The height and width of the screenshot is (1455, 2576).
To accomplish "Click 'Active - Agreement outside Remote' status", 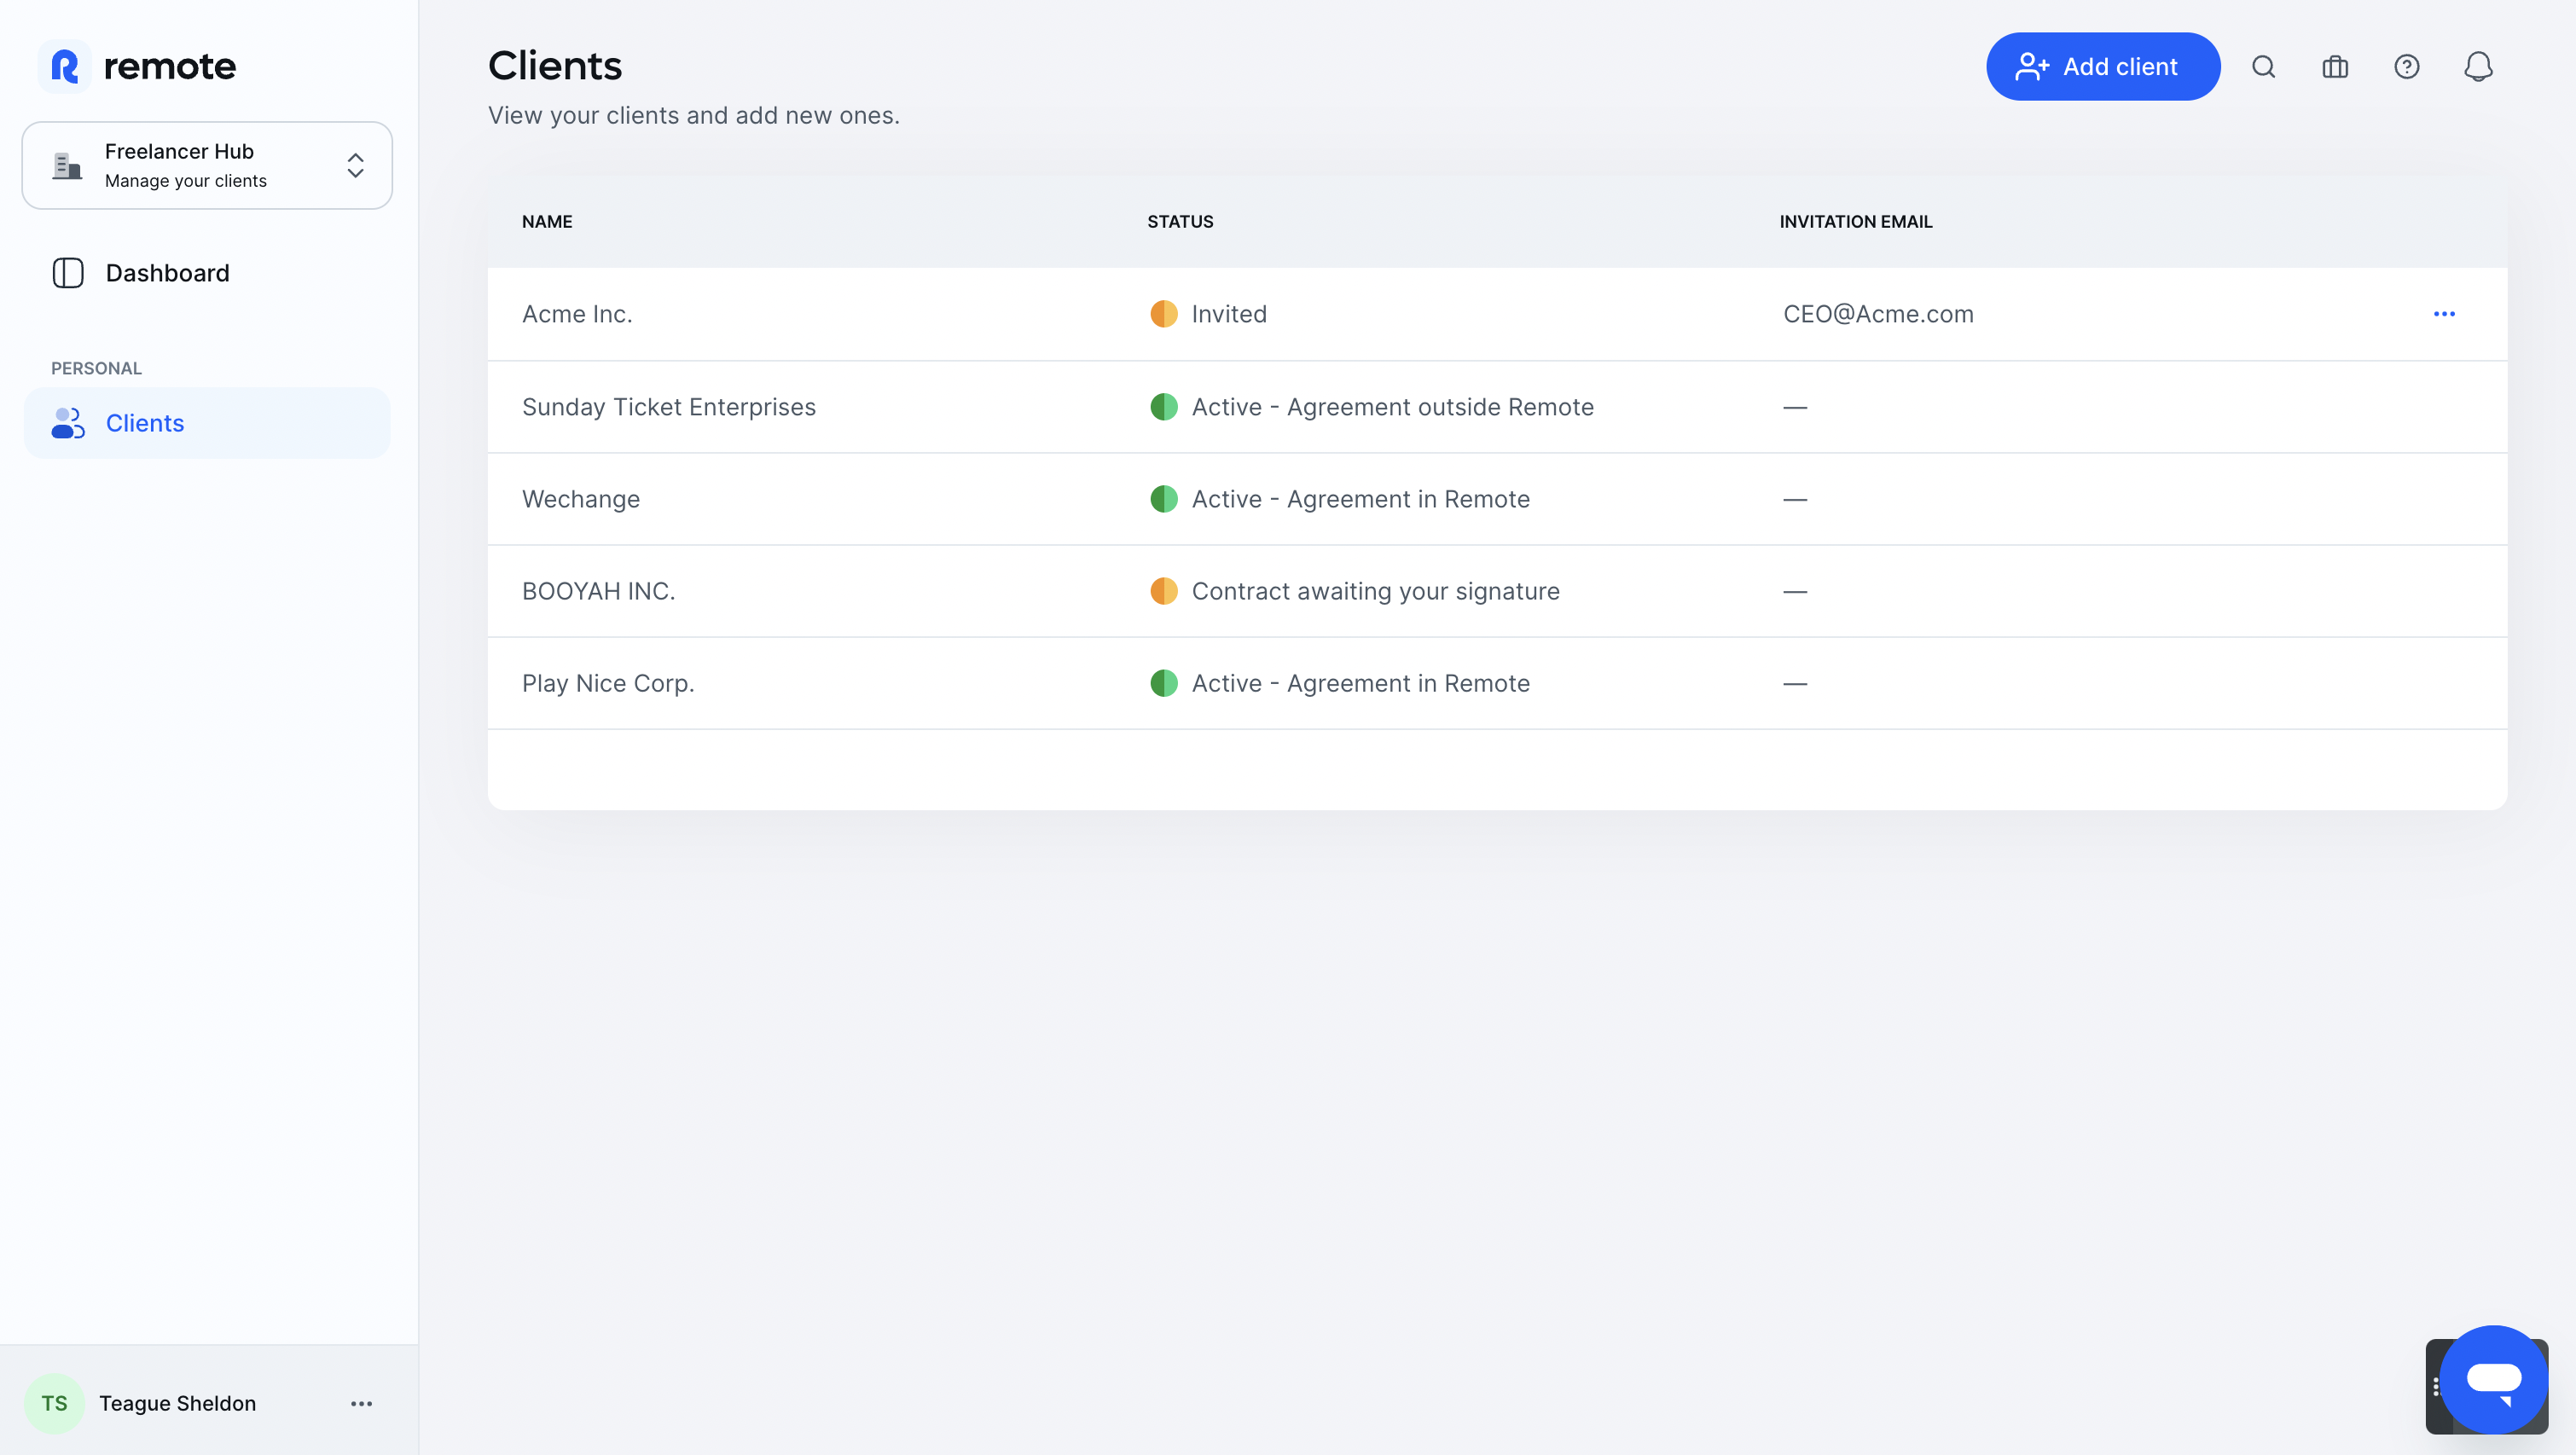I will (1393, 407).
